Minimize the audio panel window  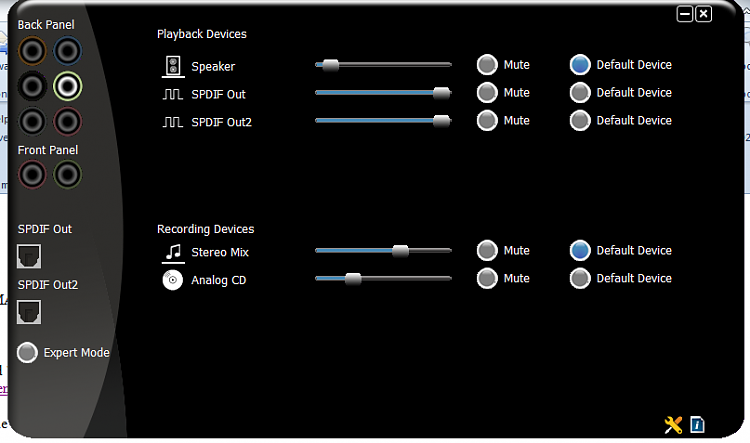[685, 14]
